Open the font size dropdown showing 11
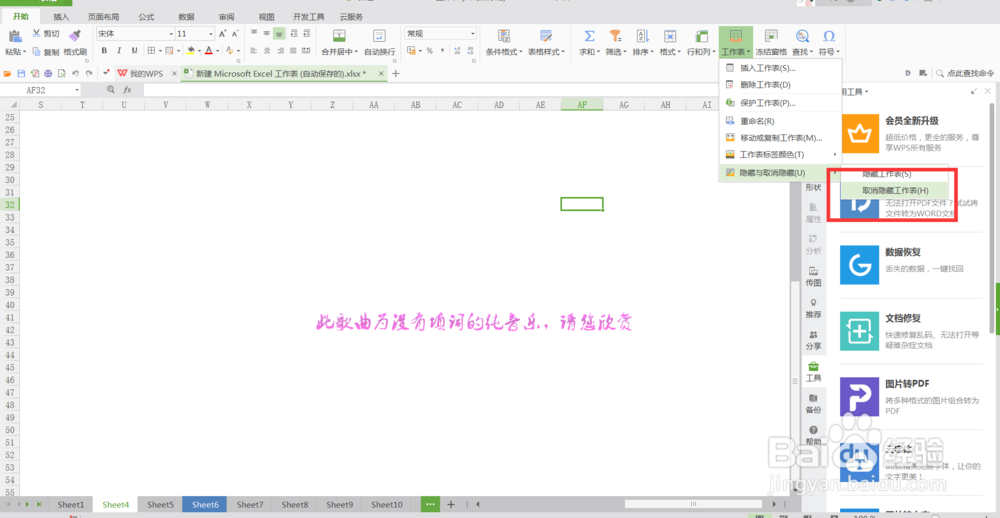Screen dimensions: 1000x518 [x=211, y=34]
